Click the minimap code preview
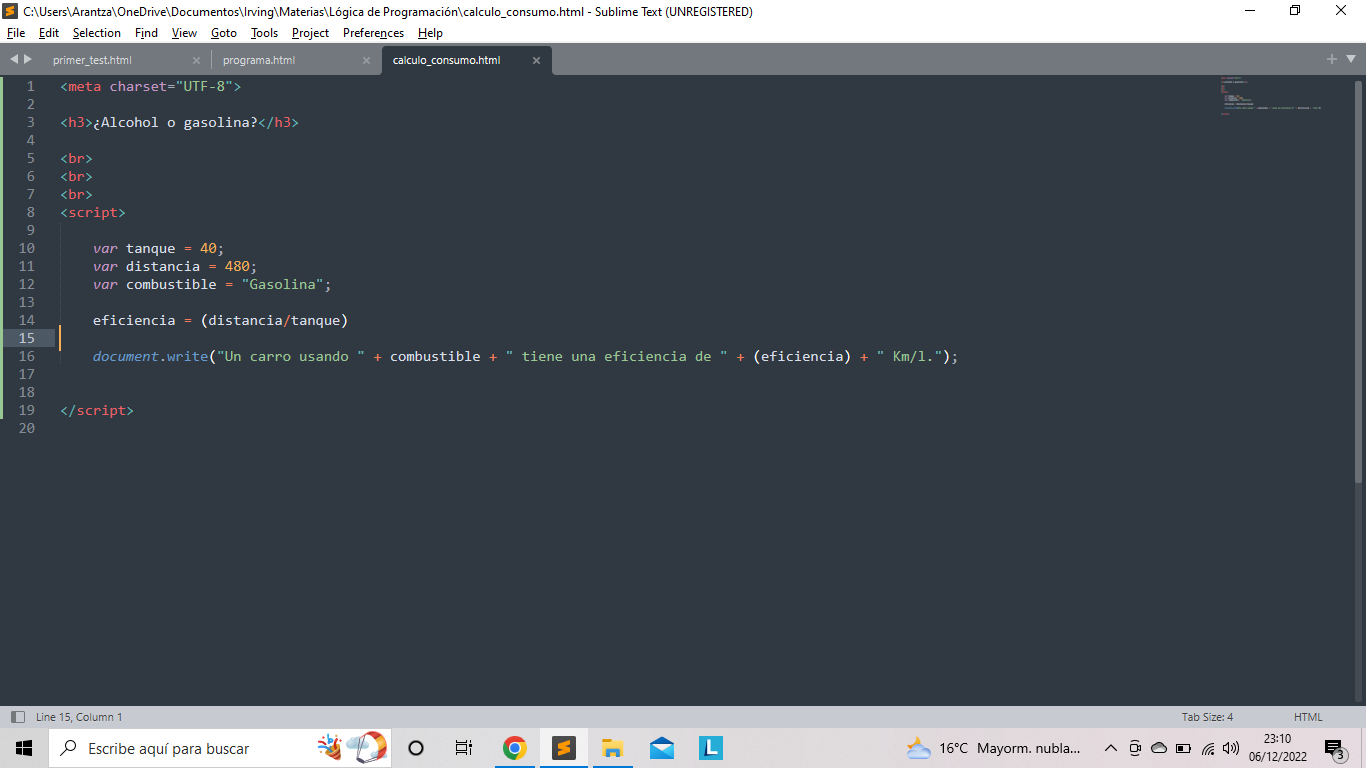This screenshot has width=1366, height=768. click(x=1270, y=95)
